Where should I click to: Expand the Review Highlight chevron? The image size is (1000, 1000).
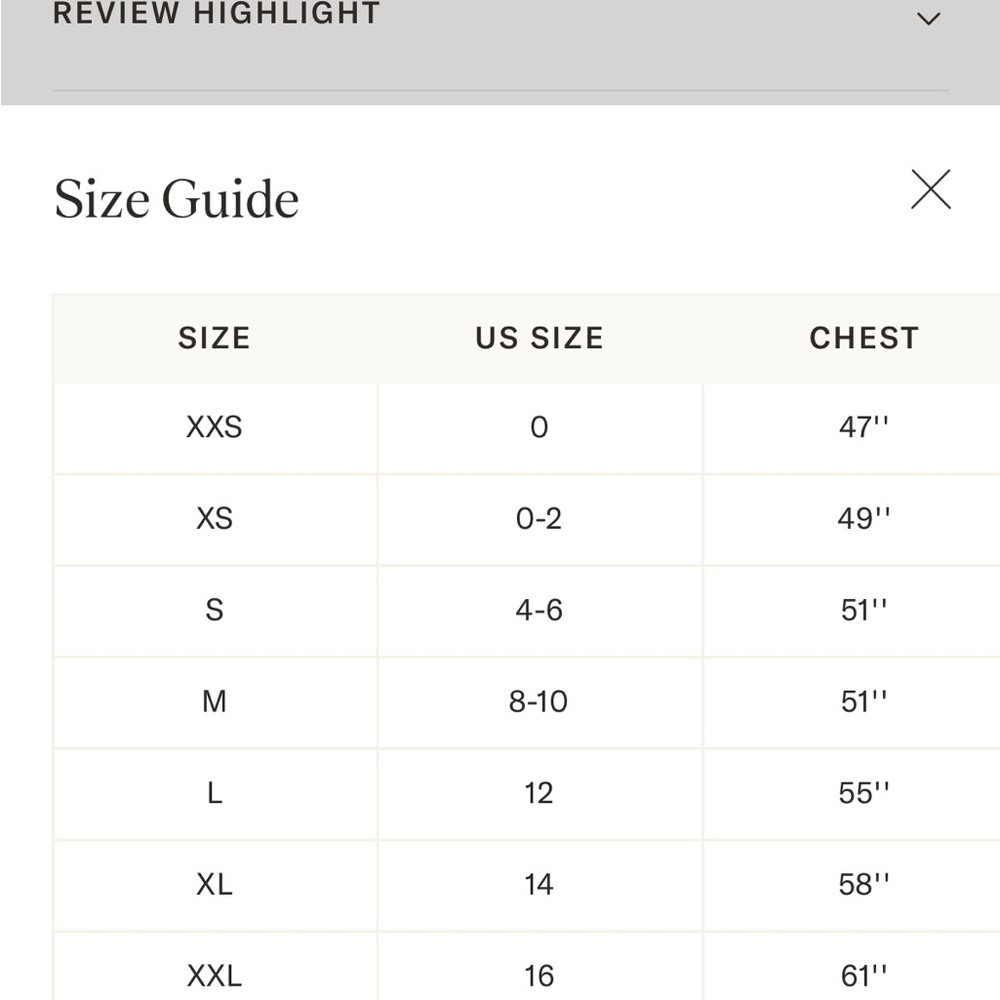coord(928,18)
